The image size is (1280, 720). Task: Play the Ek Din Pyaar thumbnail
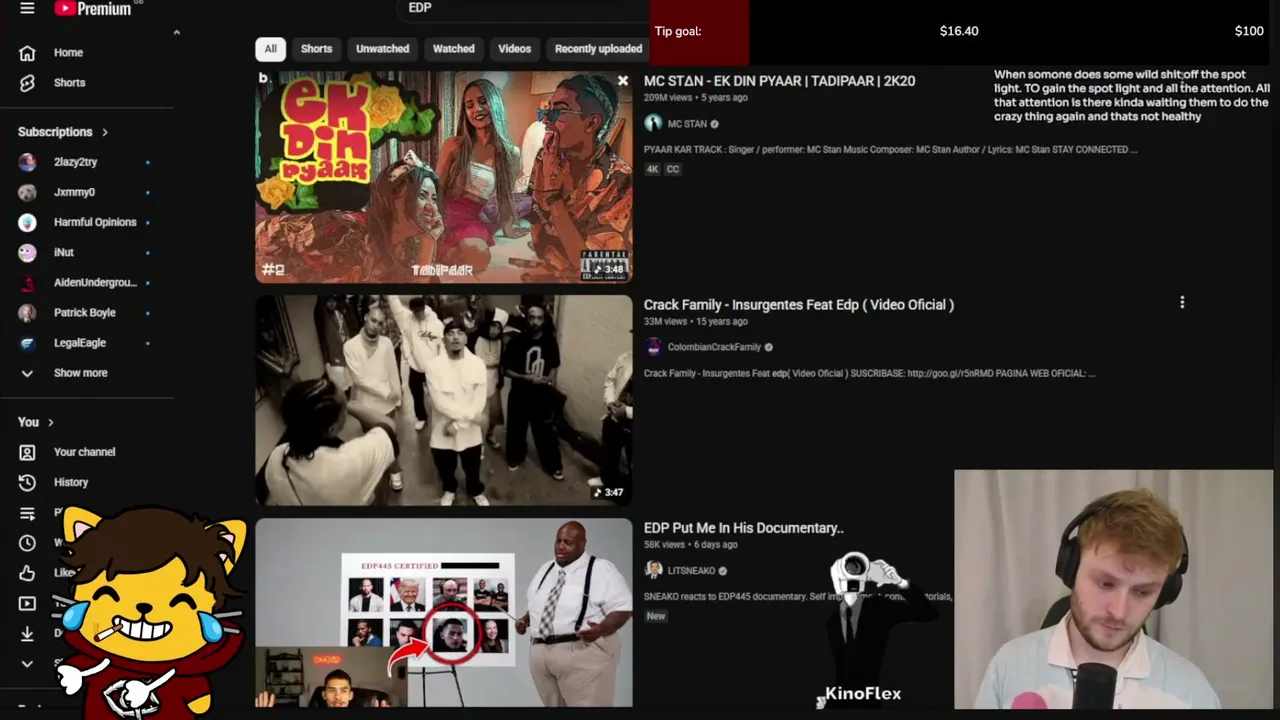[x=444, y=177]
